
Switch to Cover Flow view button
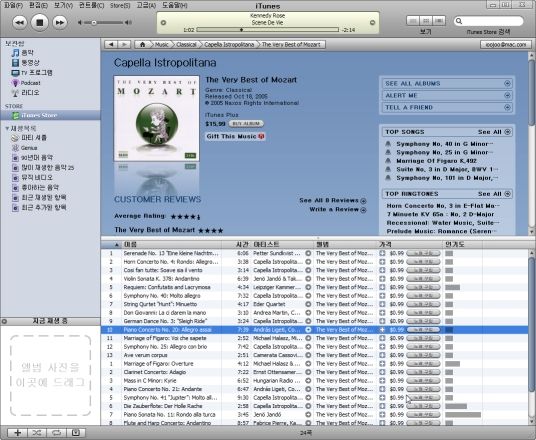439,21
